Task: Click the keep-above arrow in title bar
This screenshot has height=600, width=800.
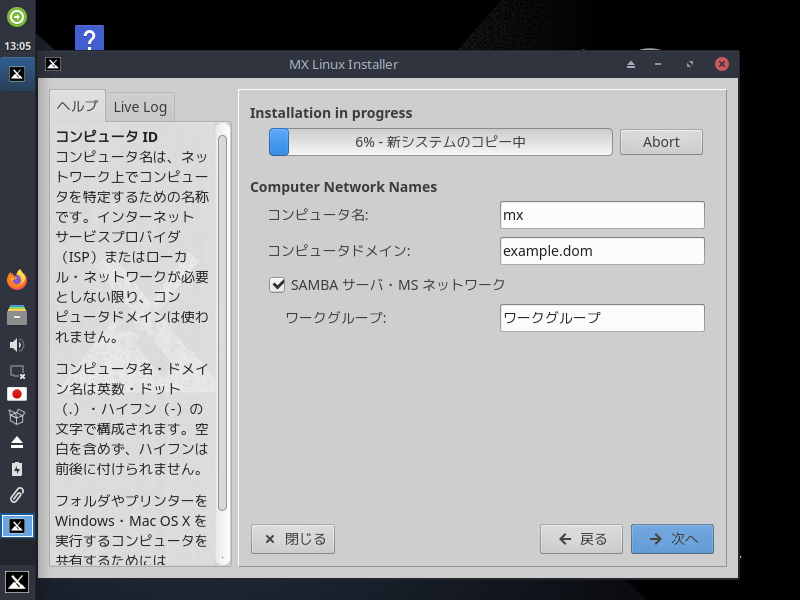Action: tap(631, 64)
